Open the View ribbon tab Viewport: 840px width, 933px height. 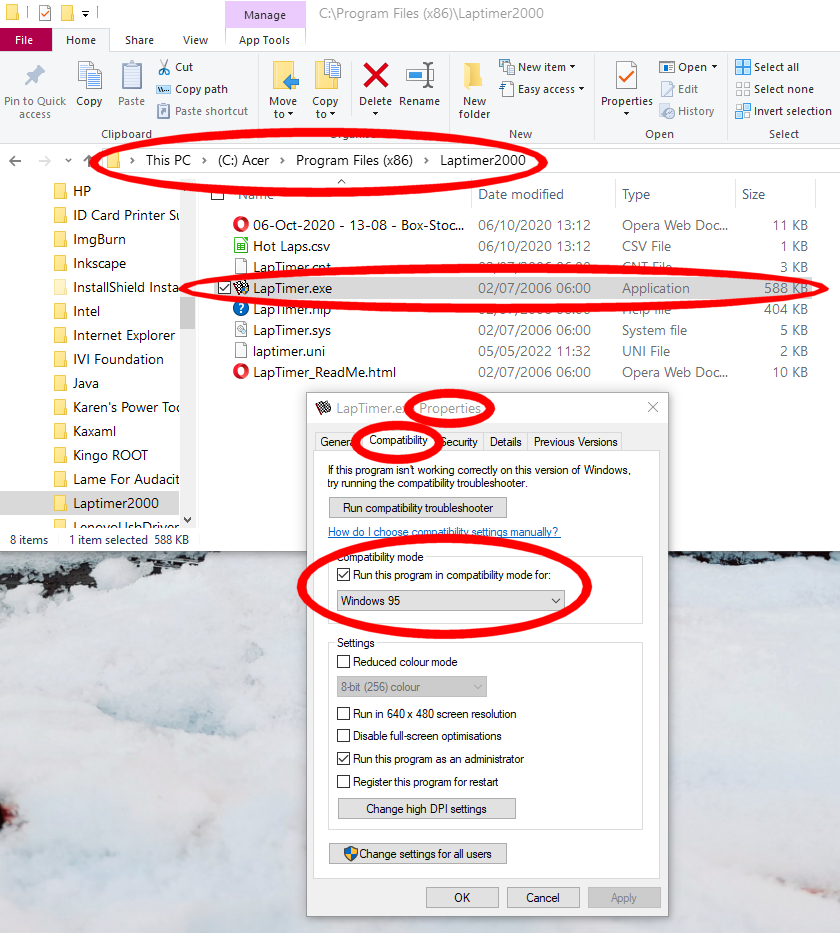195,40
